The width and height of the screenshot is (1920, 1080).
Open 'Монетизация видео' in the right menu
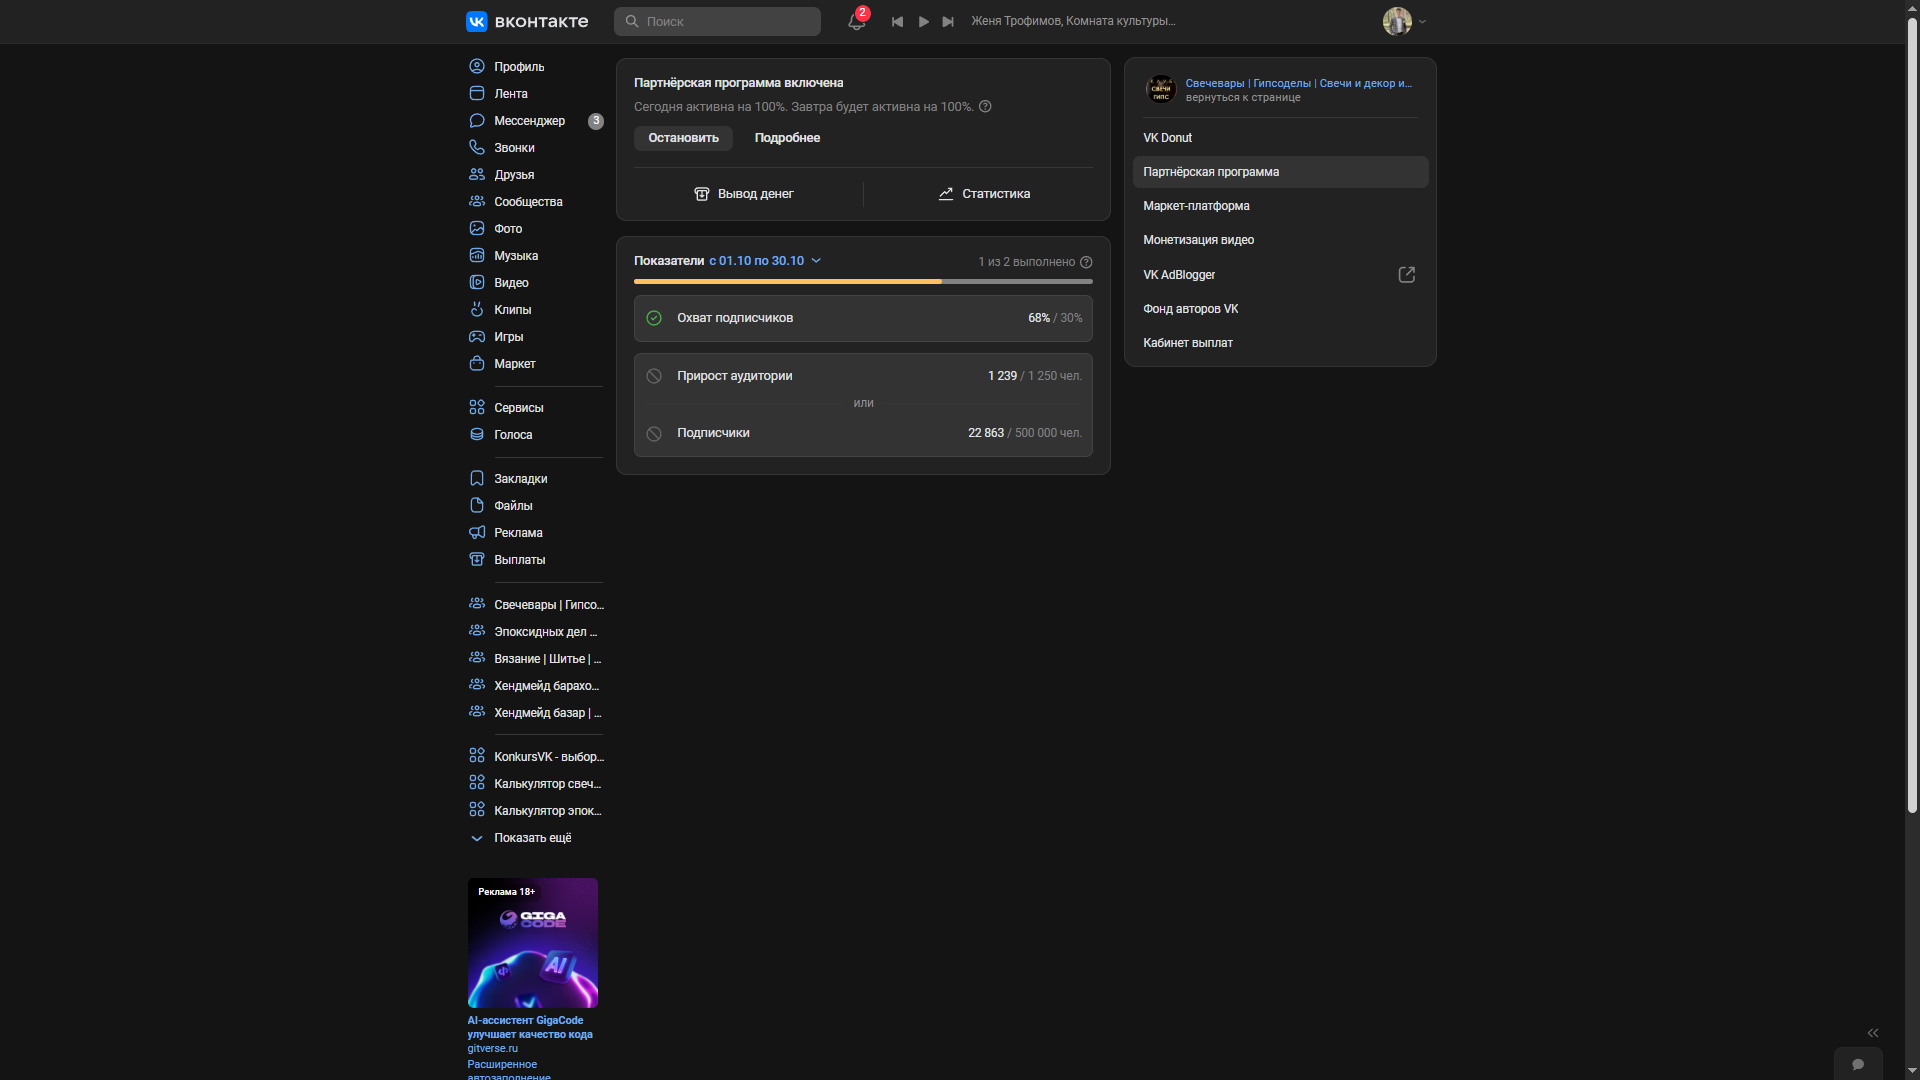(x=1198, y=240)
